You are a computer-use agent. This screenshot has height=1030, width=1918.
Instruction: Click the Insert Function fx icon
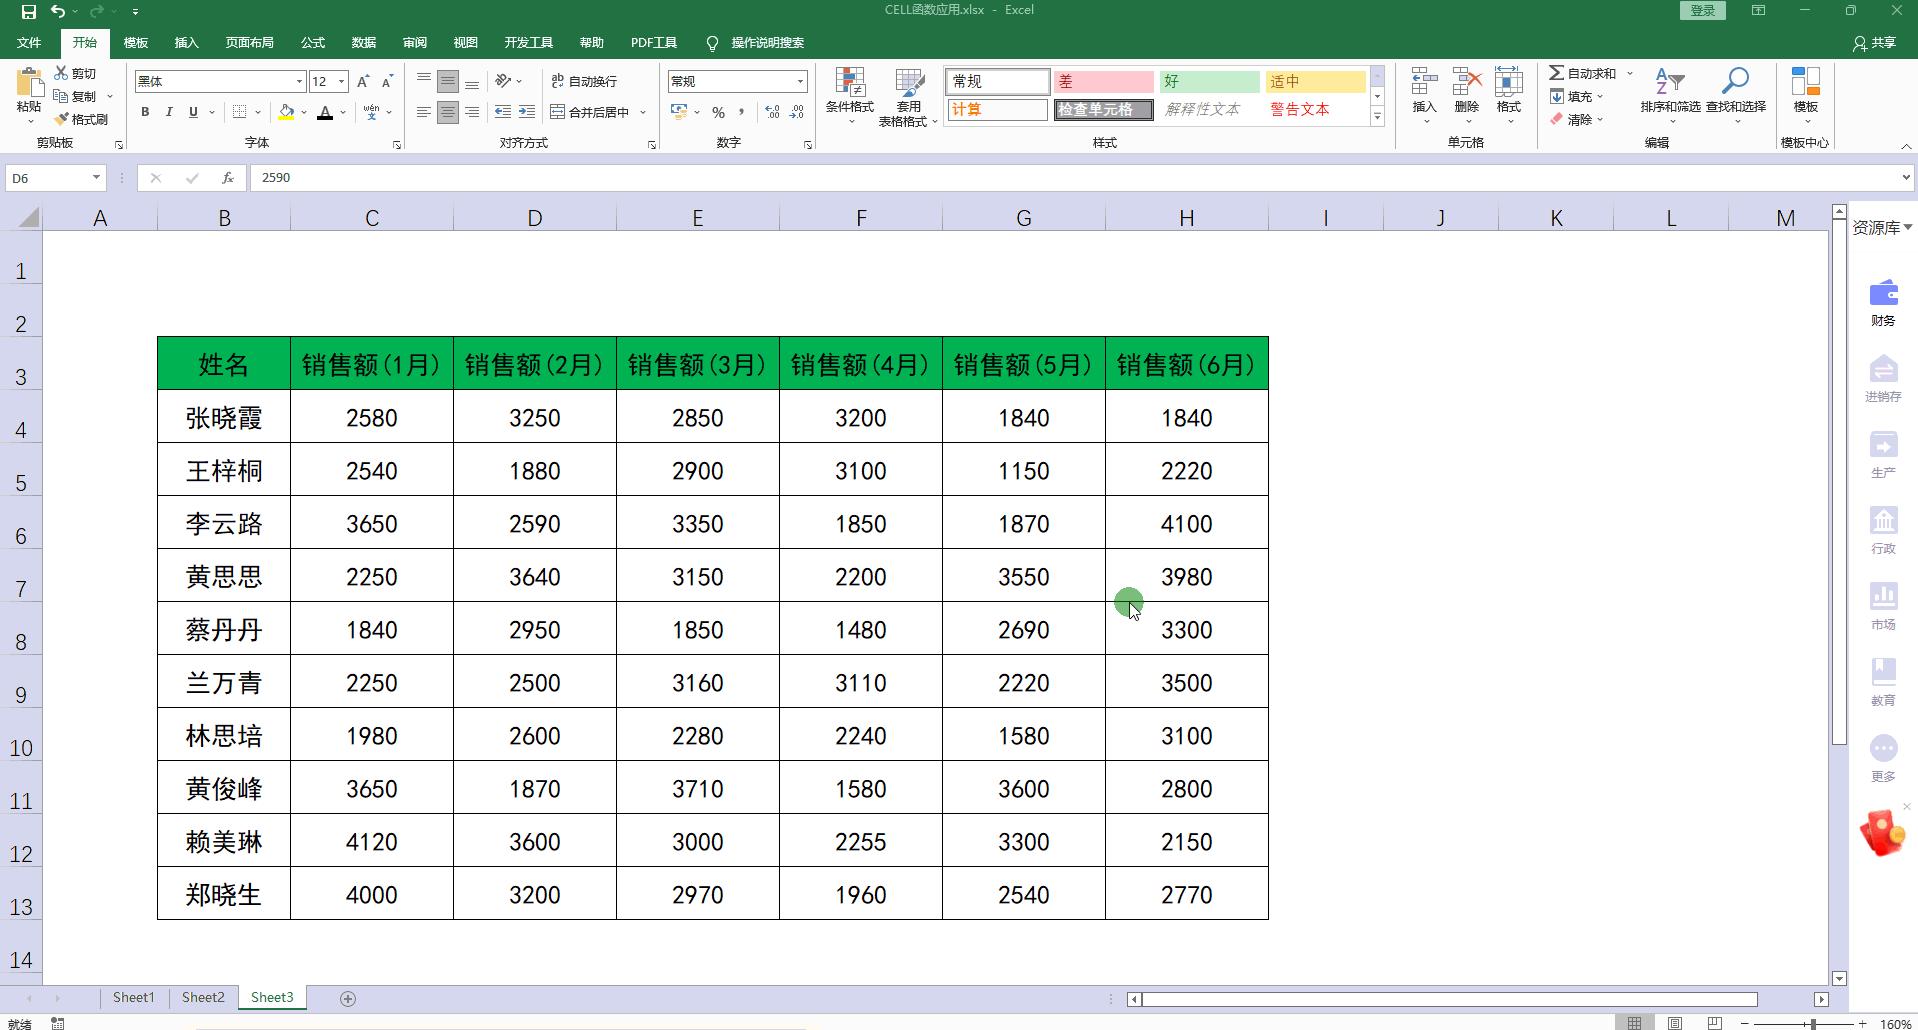[228, 178]
